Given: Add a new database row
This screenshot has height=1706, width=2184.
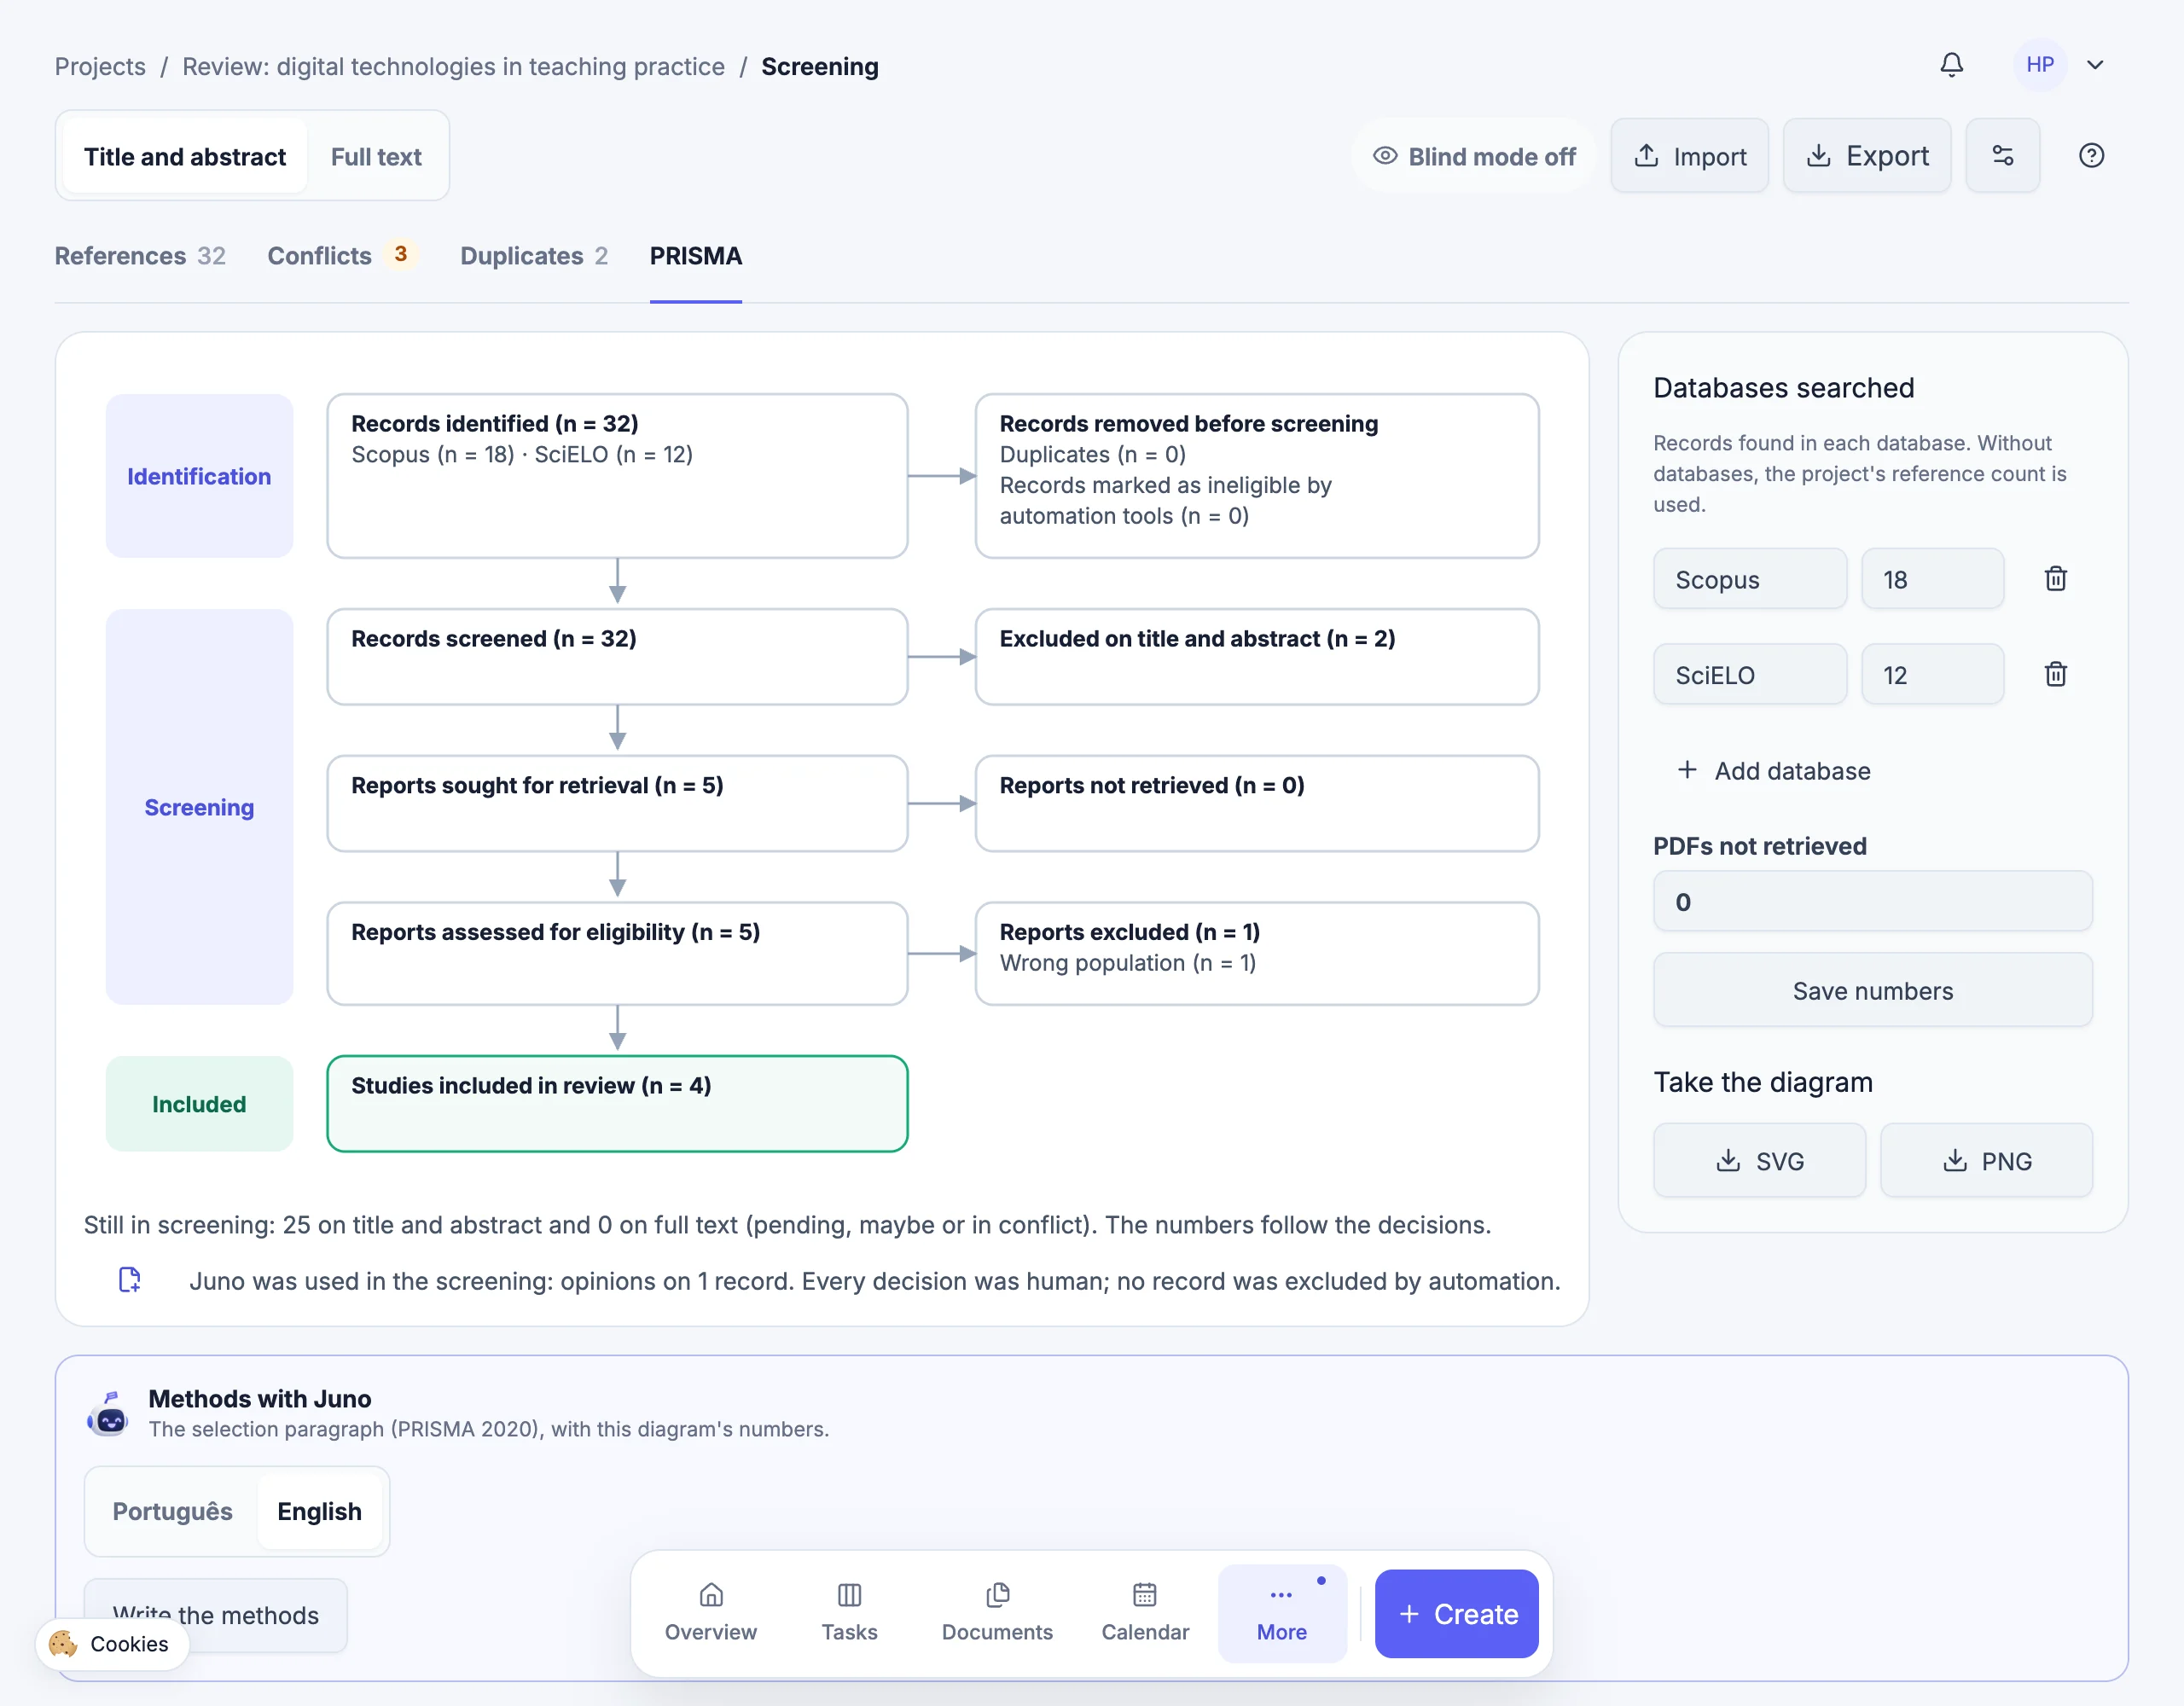Looking at the screenshot, I should [1773, 771].
